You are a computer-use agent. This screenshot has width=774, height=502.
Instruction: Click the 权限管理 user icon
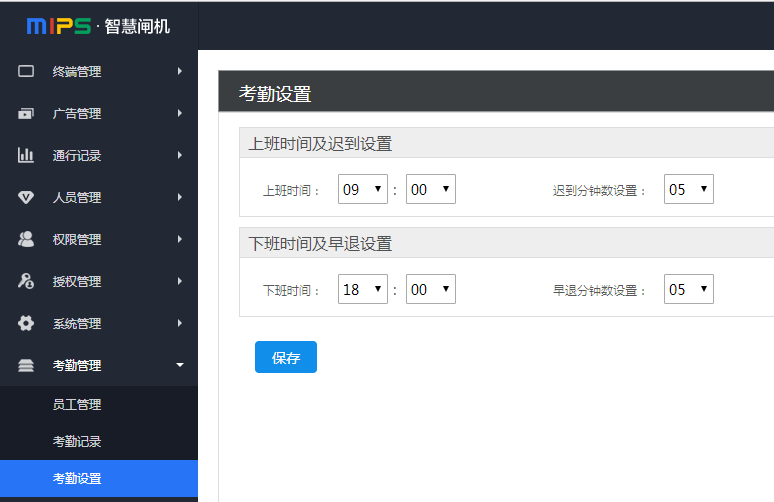26,239
